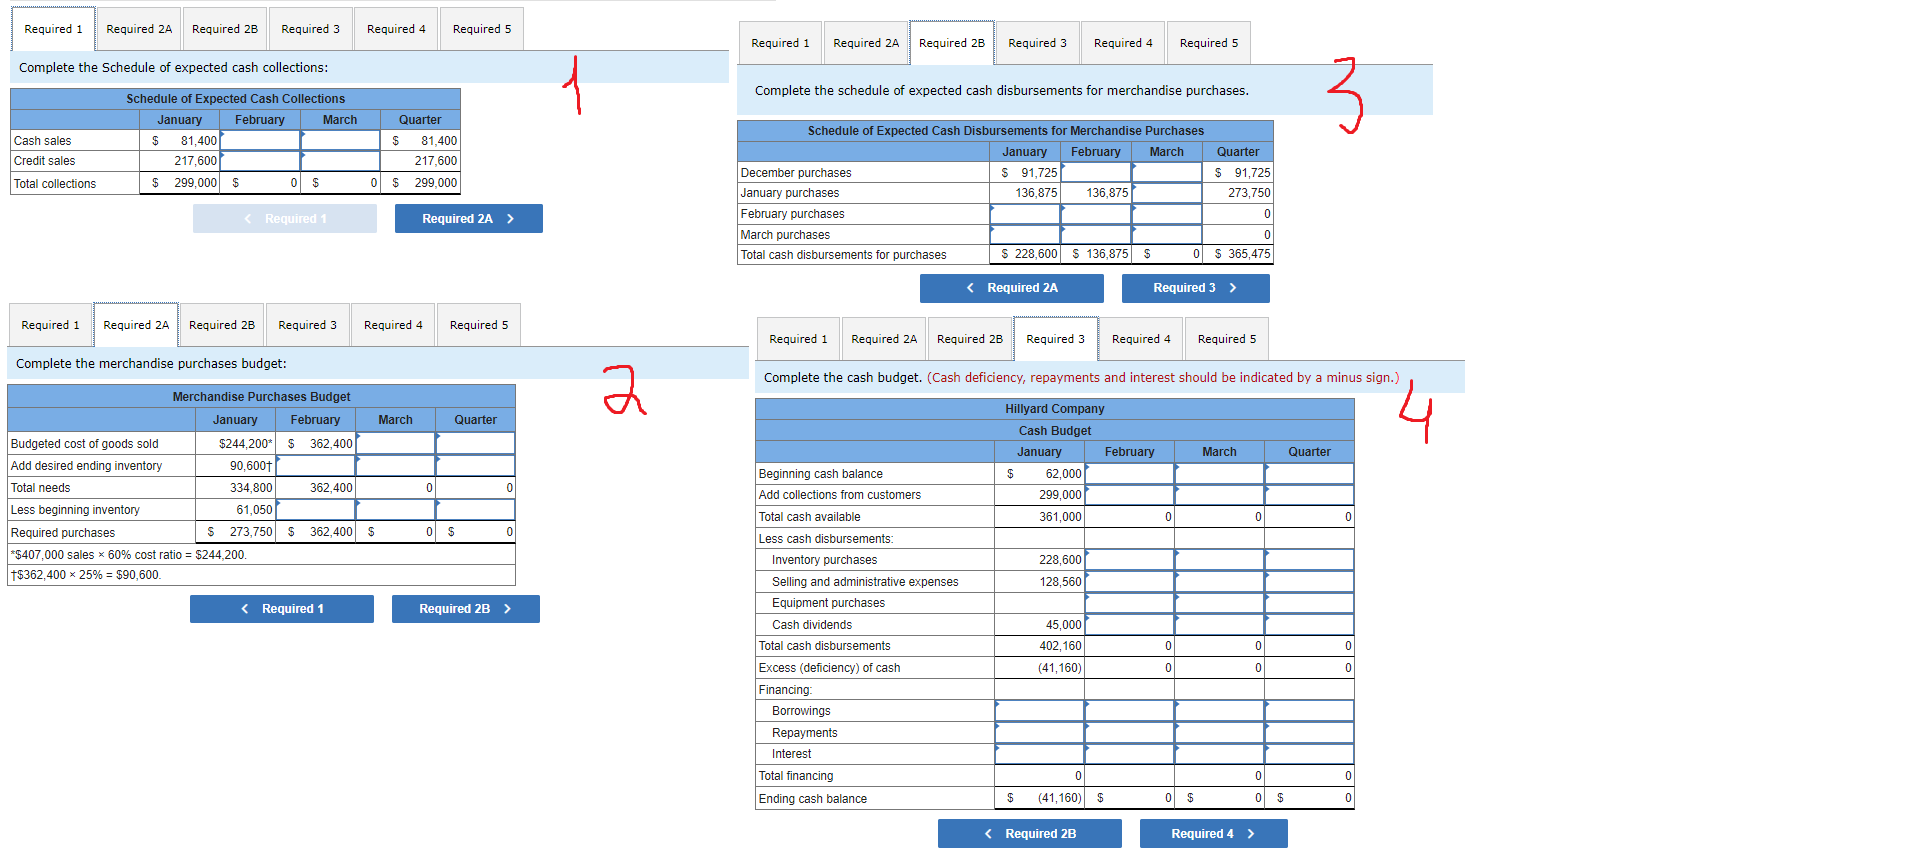The width and height of the screenshot is (1906, 865).
Task: Click Required 2A next button under Cash Collections schedule
Action: (x=469, y=219)
